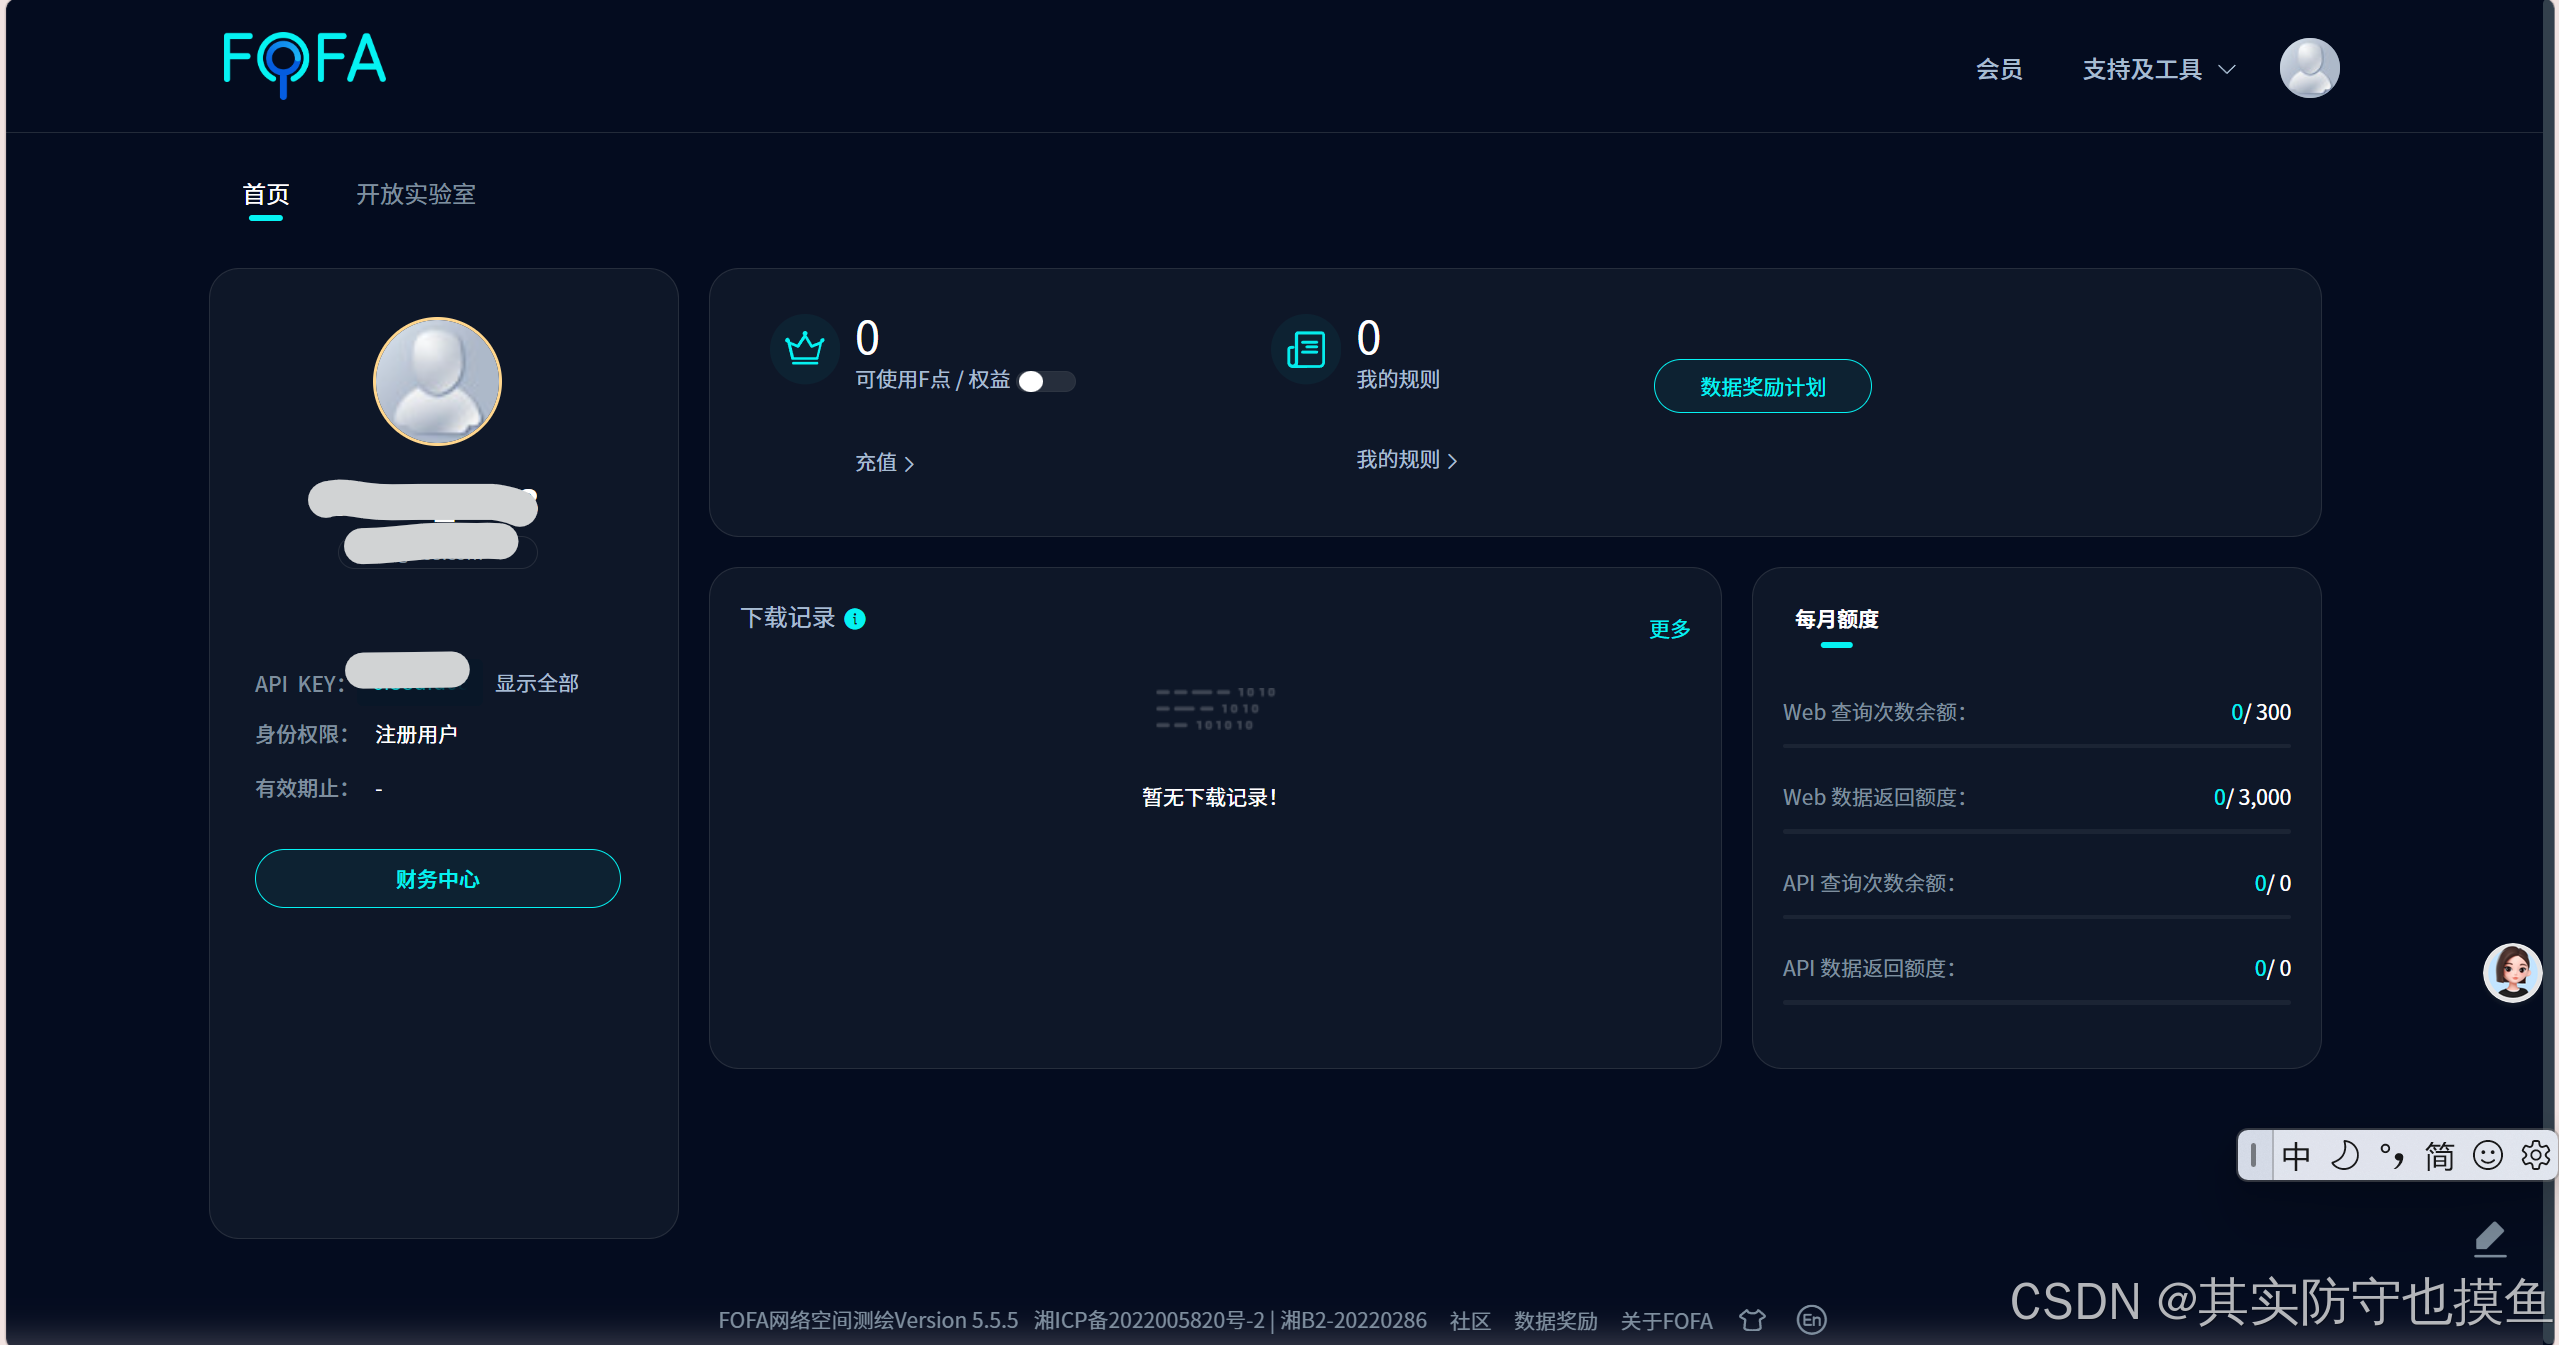The height and width of the screenshot is (1345, 2559).
Task: Open 充值 recharge arrow link
Action: click(x=885, y=463)
